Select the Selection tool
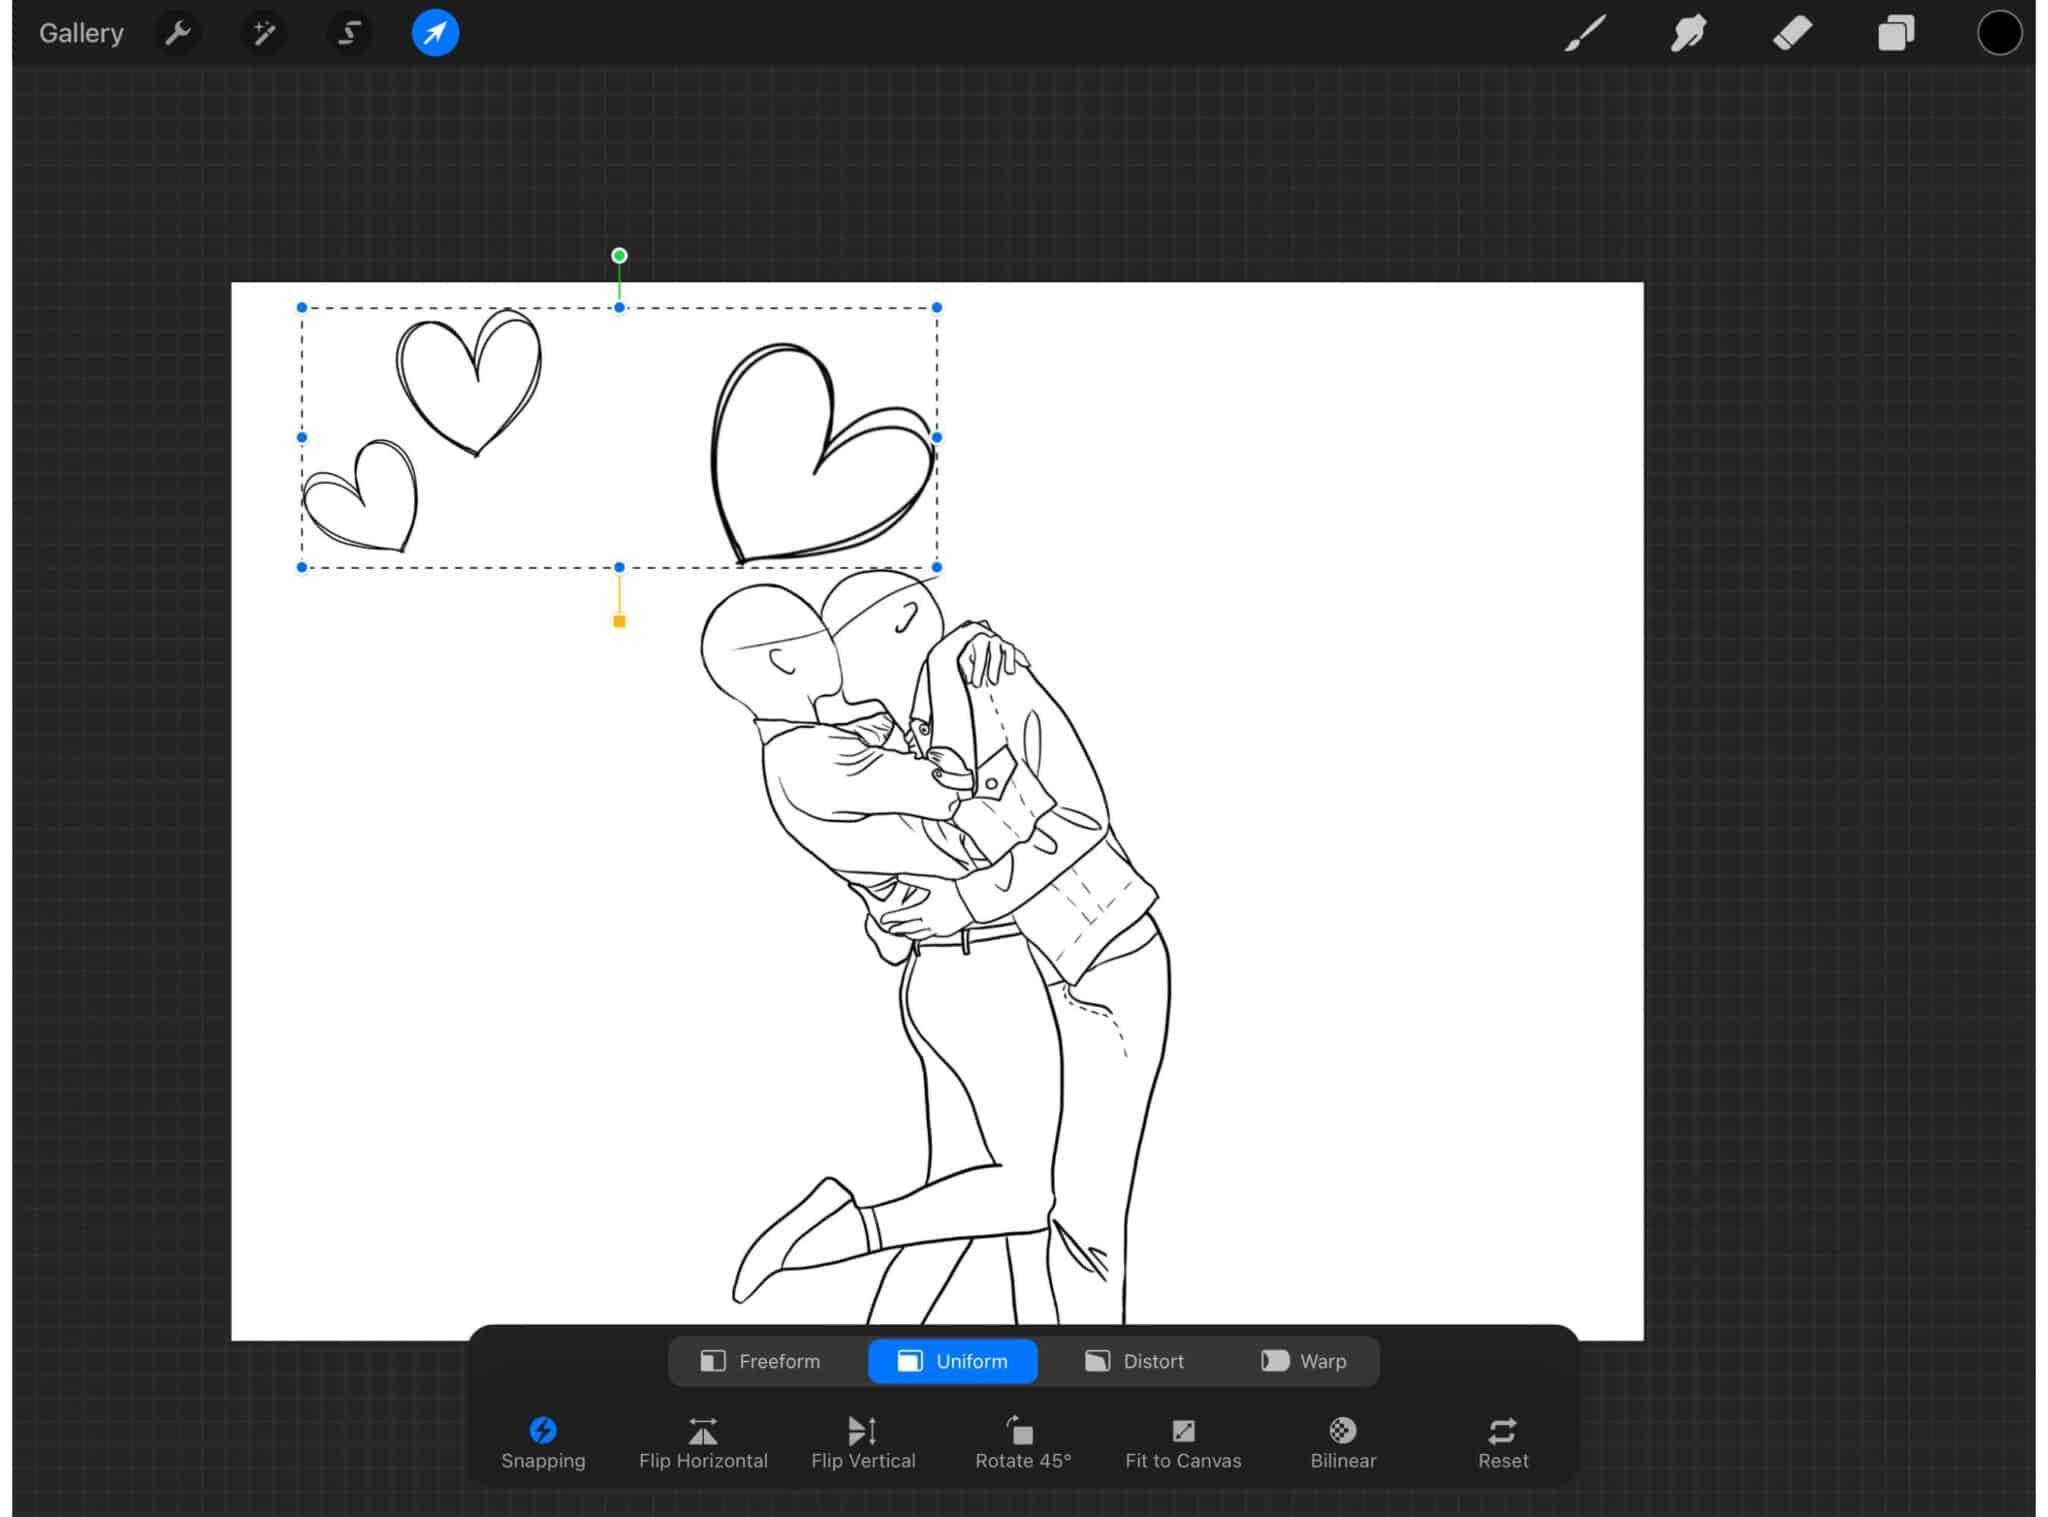This screenshot has height=1517, width=2048. pyautogui.click(x=349, y=33)
